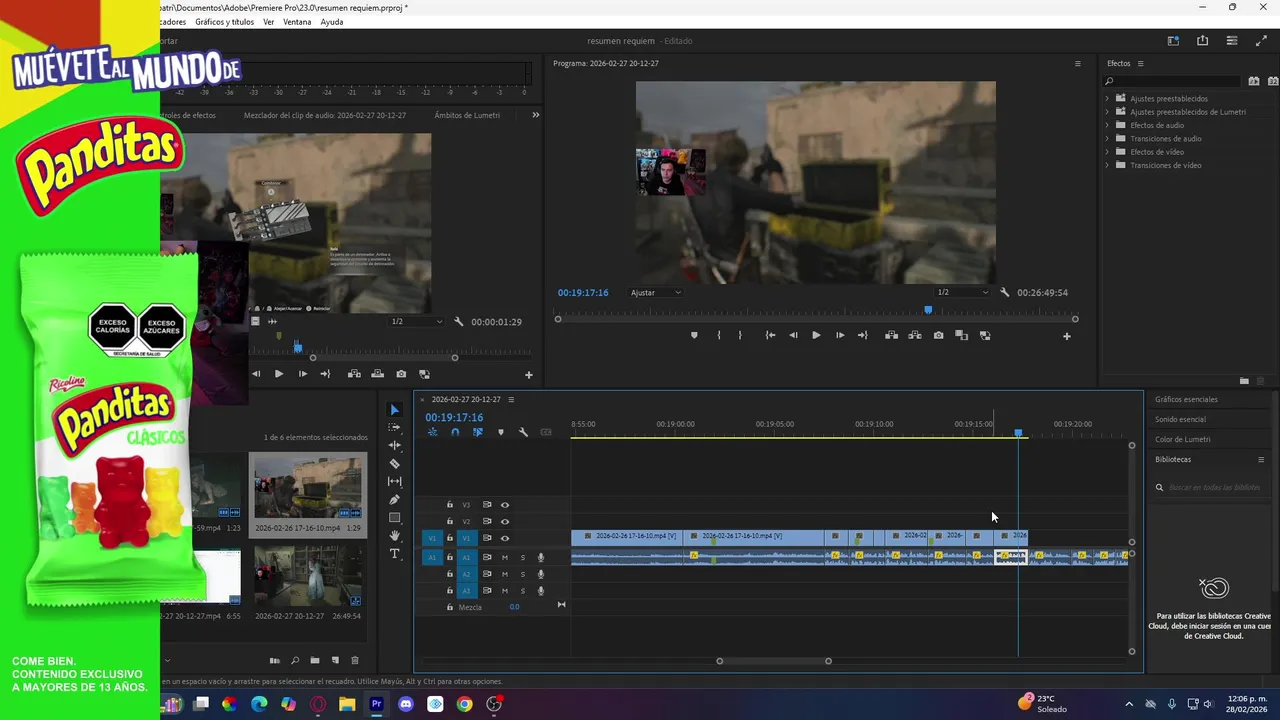Viewport: 1280px width, 720px height.
Task: Open timeline display settings wrench
Action: coord(523,432)
